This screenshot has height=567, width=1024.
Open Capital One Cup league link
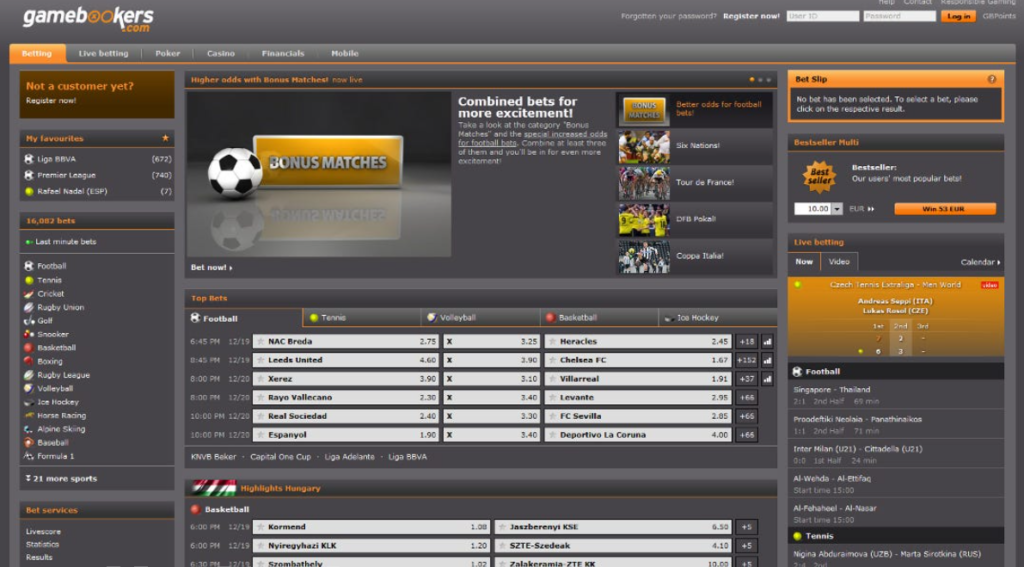(280, 457)
